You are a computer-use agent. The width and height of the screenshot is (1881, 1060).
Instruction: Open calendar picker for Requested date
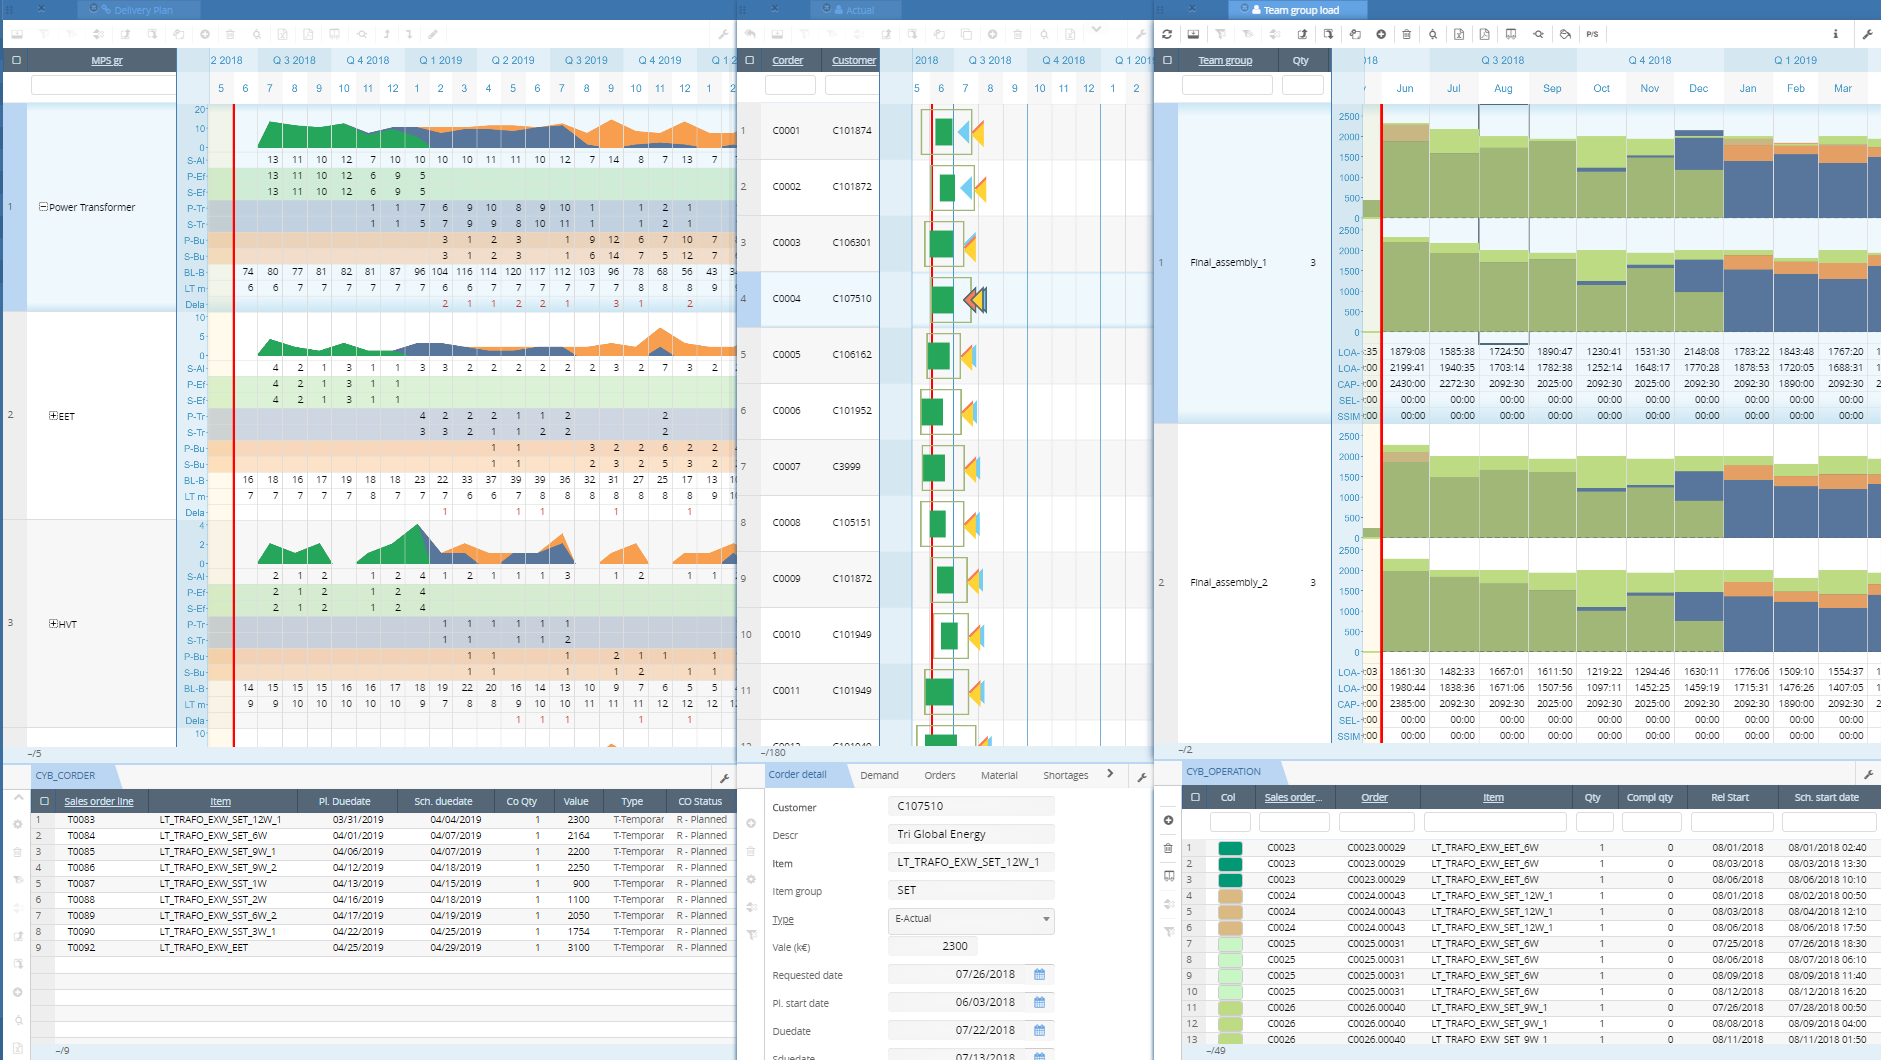(1039, 974)
